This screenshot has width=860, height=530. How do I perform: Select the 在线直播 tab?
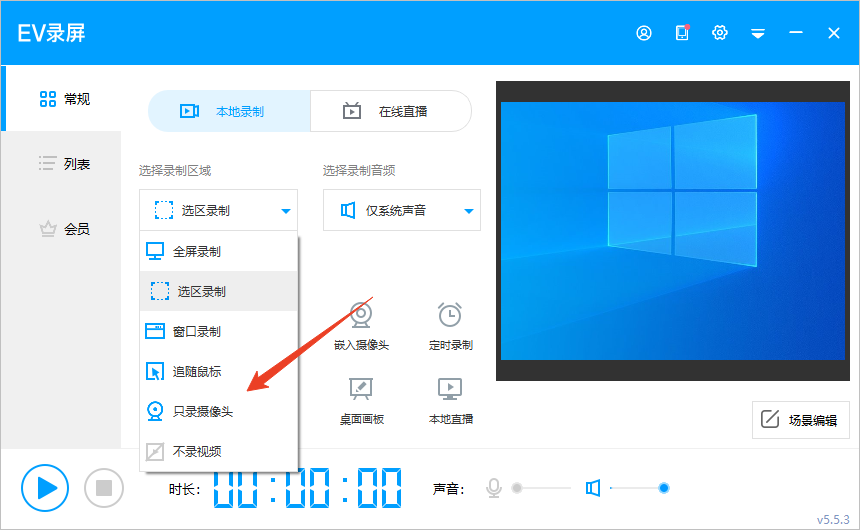[x=391, y=111]
